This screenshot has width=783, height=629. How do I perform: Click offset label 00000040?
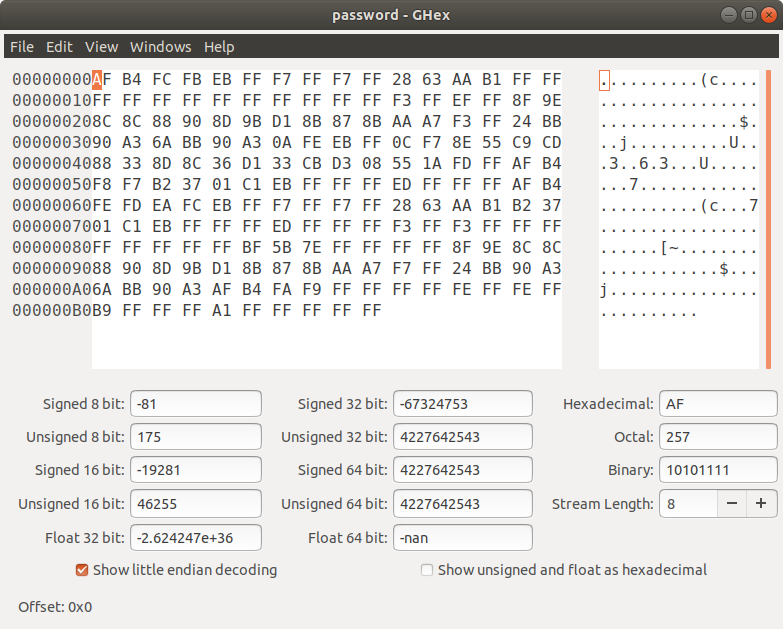pyautogui.click(x=52, y=163)
